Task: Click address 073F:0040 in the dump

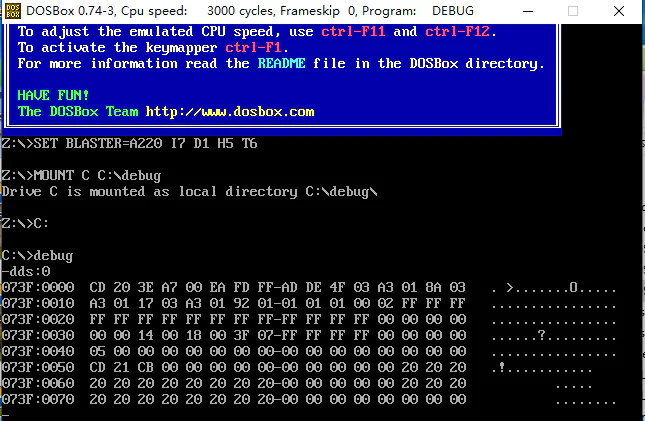Action: [x=38, y=351]
